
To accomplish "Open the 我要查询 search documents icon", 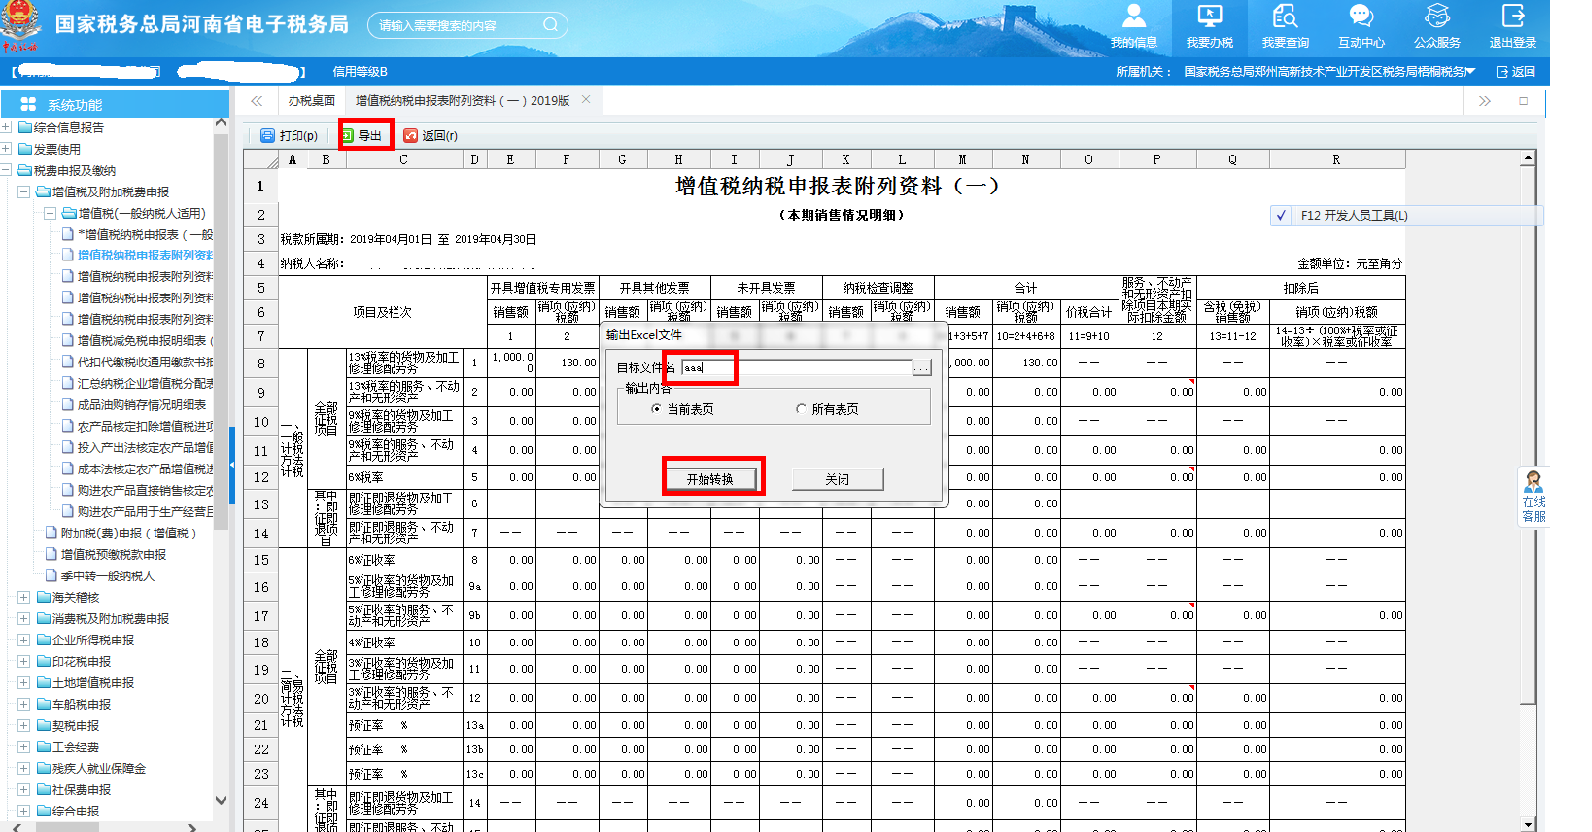I will point(1285,25).
